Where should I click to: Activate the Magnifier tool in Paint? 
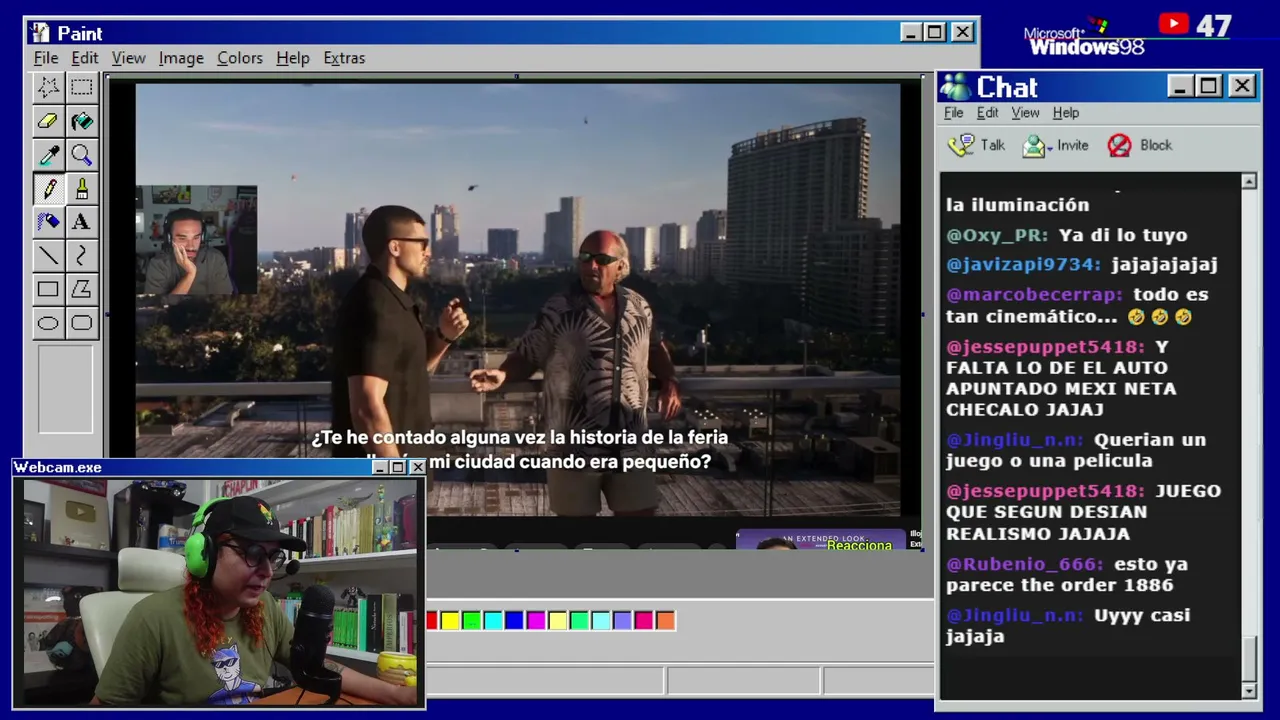pos(82,155)
